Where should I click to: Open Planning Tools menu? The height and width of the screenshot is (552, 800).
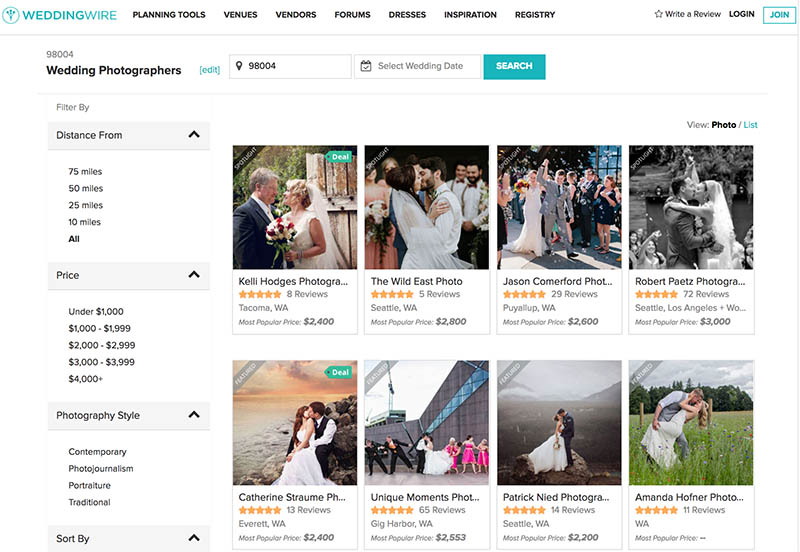[x=169, y=15]
